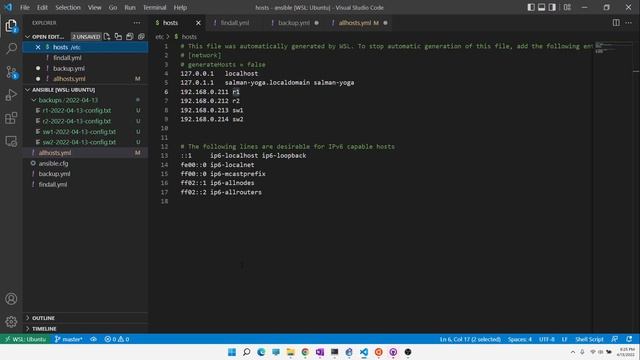Open File Explorer from the taskbar
The height and width of the screenshot is (360, 640).
click(291, 352)
